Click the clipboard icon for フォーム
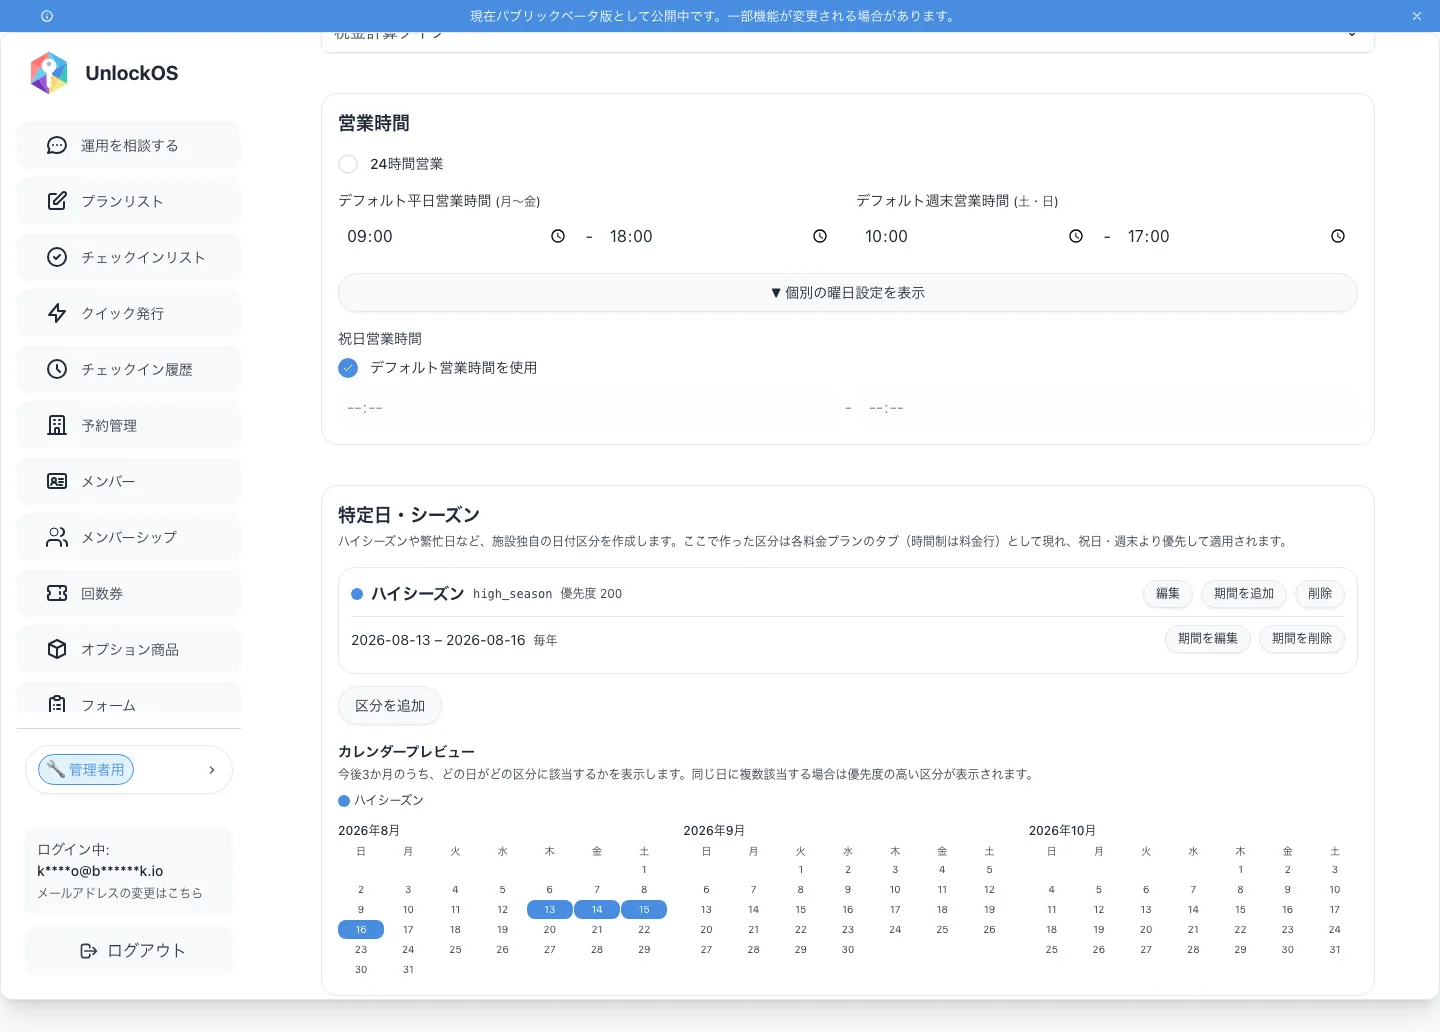 (57, 704)
